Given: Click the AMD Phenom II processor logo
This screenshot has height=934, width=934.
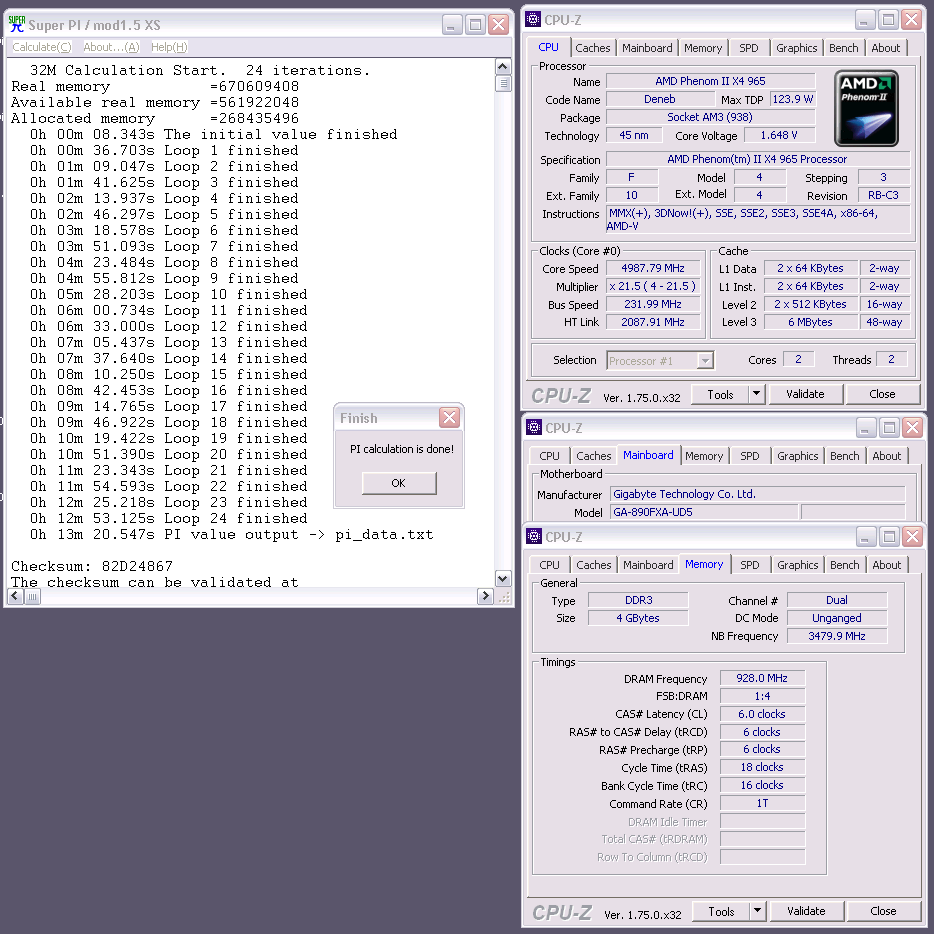Looking at the screenshot, I should (866, 108).
